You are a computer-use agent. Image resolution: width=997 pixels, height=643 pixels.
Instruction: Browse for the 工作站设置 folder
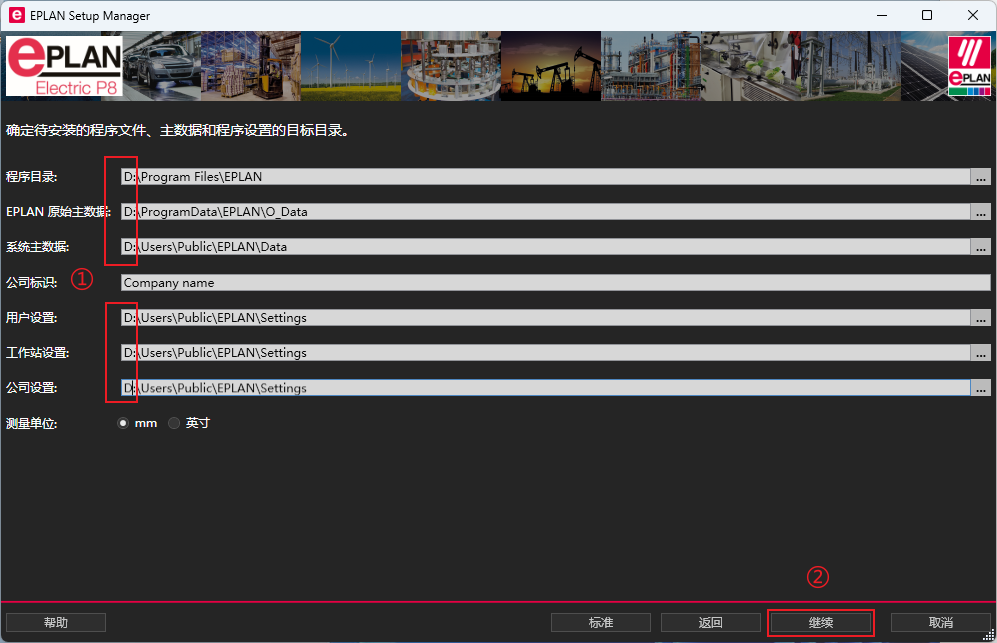(x=980, y=353)
